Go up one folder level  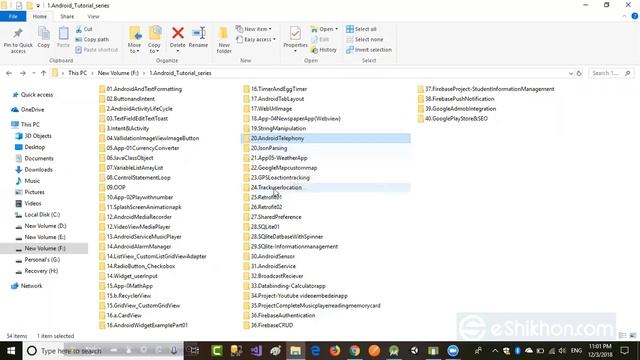point(43,73)
